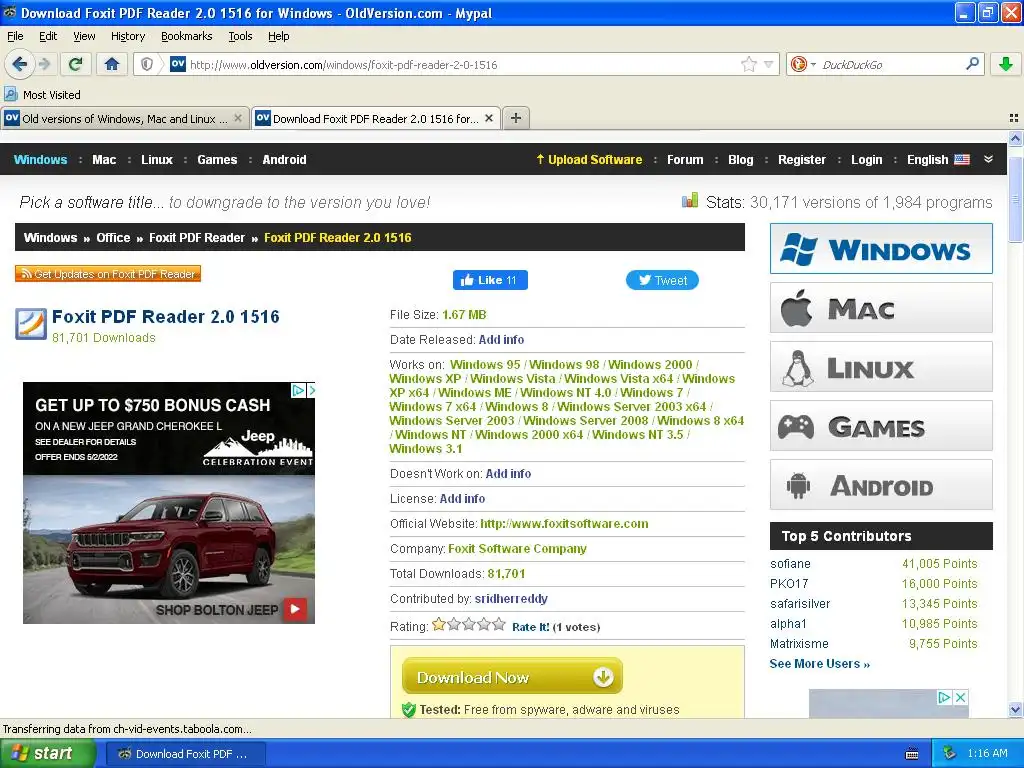Click the Foxit Software Company link
1024x768 pixels.
point(517,549)
